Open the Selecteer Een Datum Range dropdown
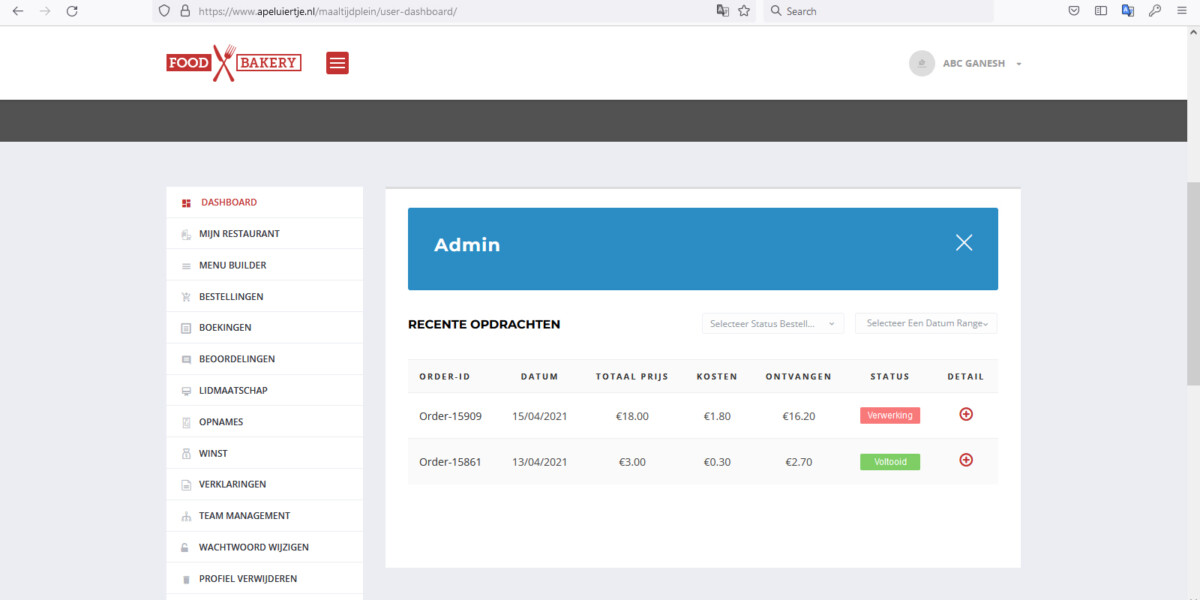 pos(926,324)
